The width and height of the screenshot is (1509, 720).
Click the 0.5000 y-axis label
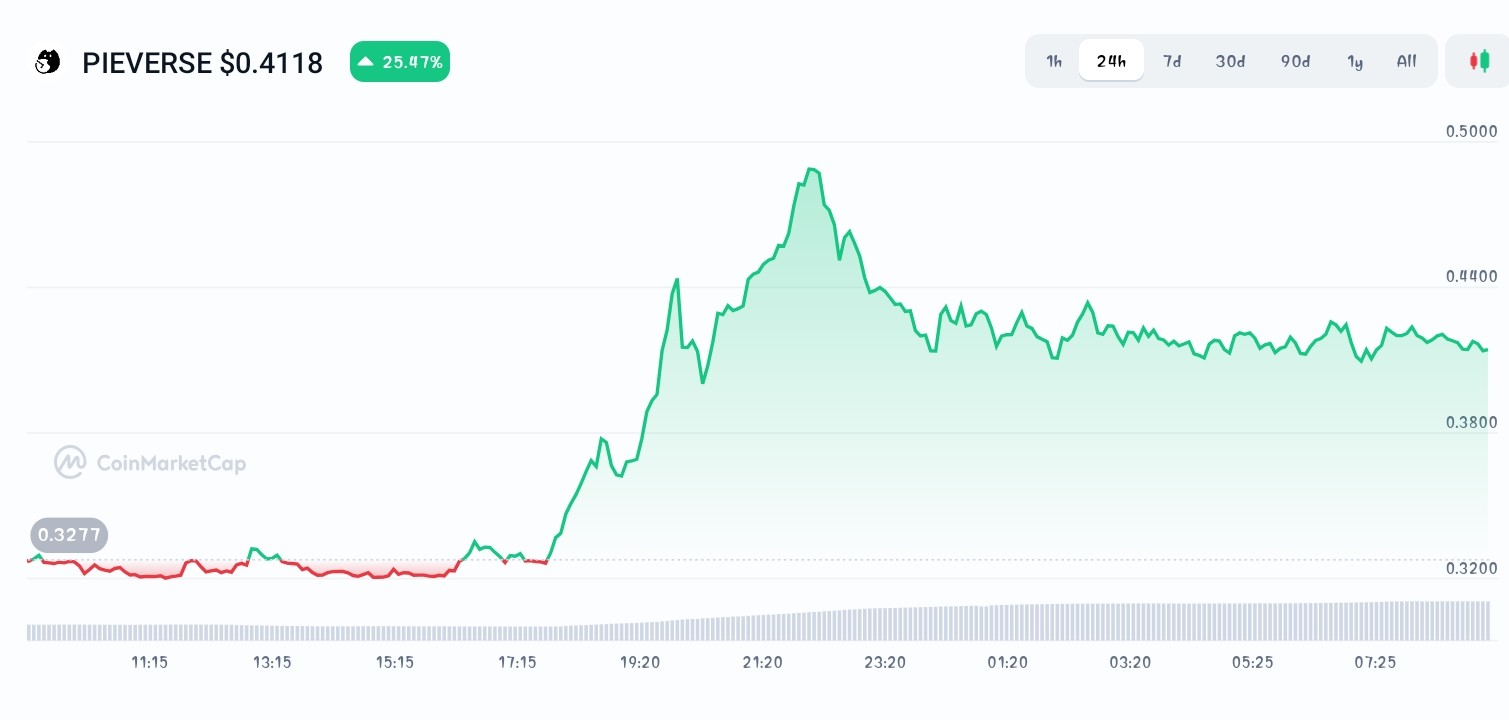coord(1471,131)
